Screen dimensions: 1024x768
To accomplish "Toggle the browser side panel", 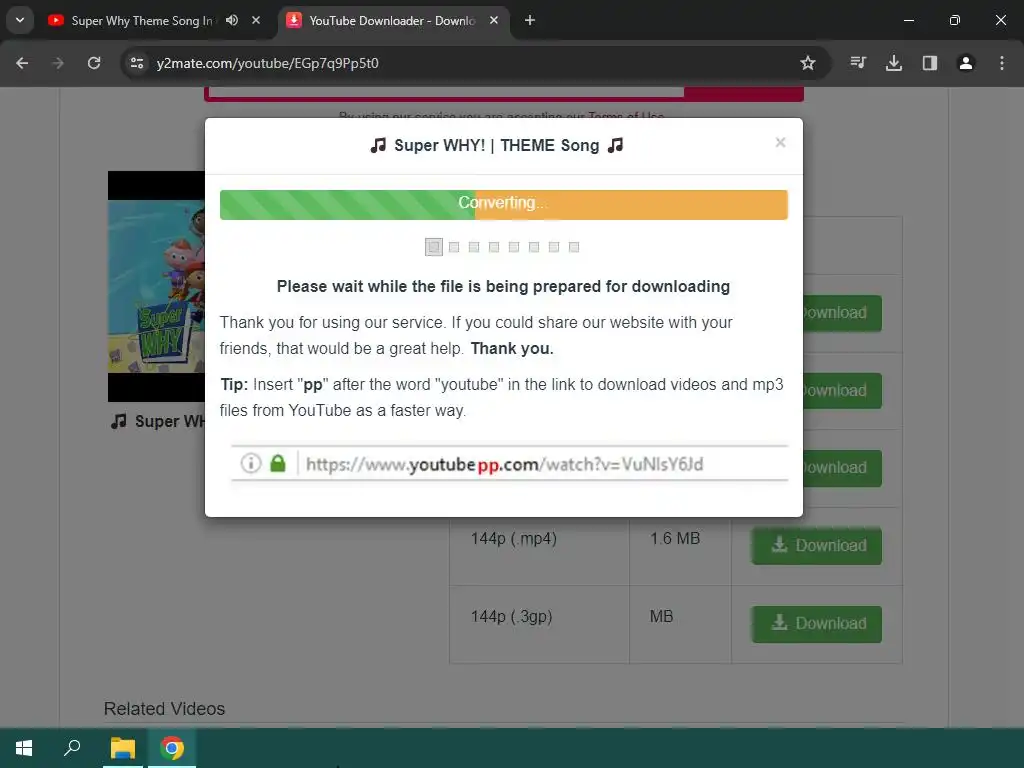I will [930, 63].
